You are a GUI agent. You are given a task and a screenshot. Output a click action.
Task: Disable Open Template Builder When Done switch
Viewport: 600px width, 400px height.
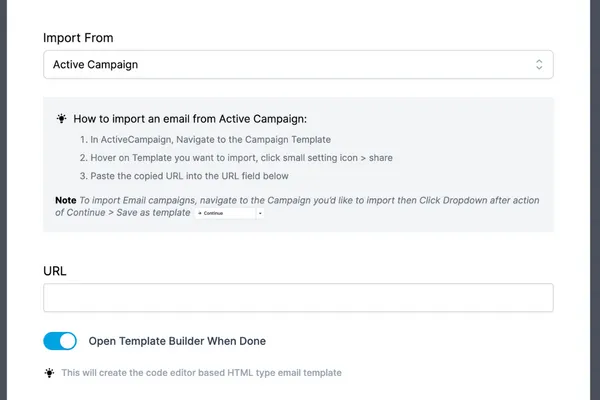coord(60,341)
